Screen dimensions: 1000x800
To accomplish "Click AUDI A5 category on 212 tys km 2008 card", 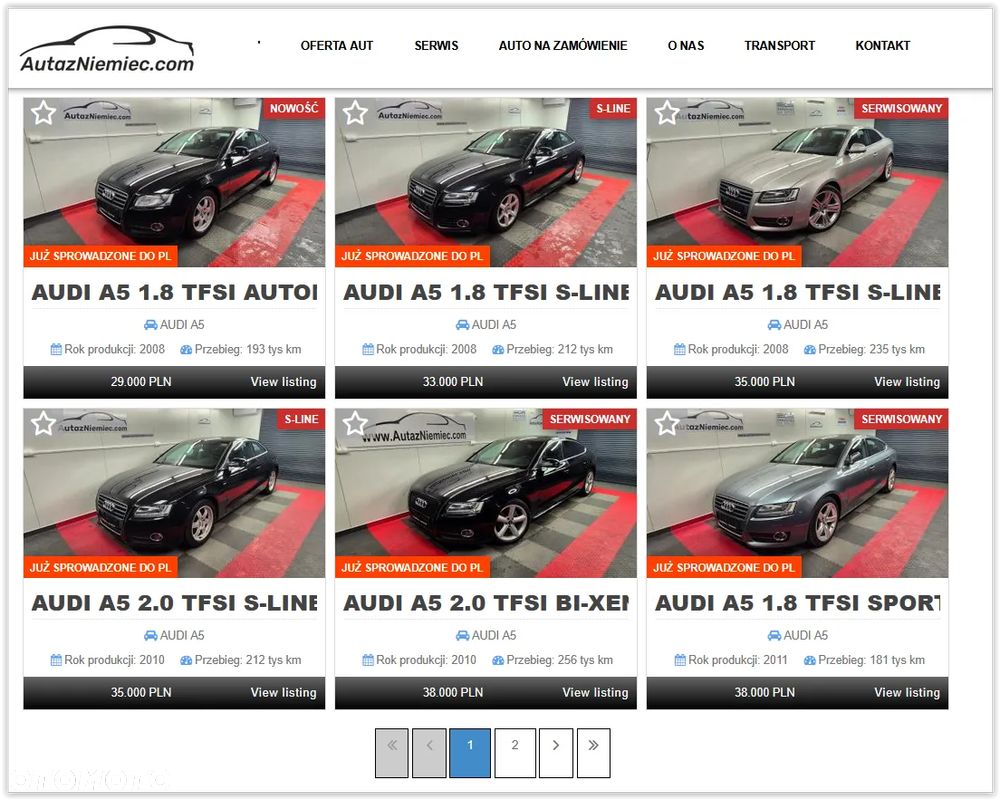I will click(494, 325).
